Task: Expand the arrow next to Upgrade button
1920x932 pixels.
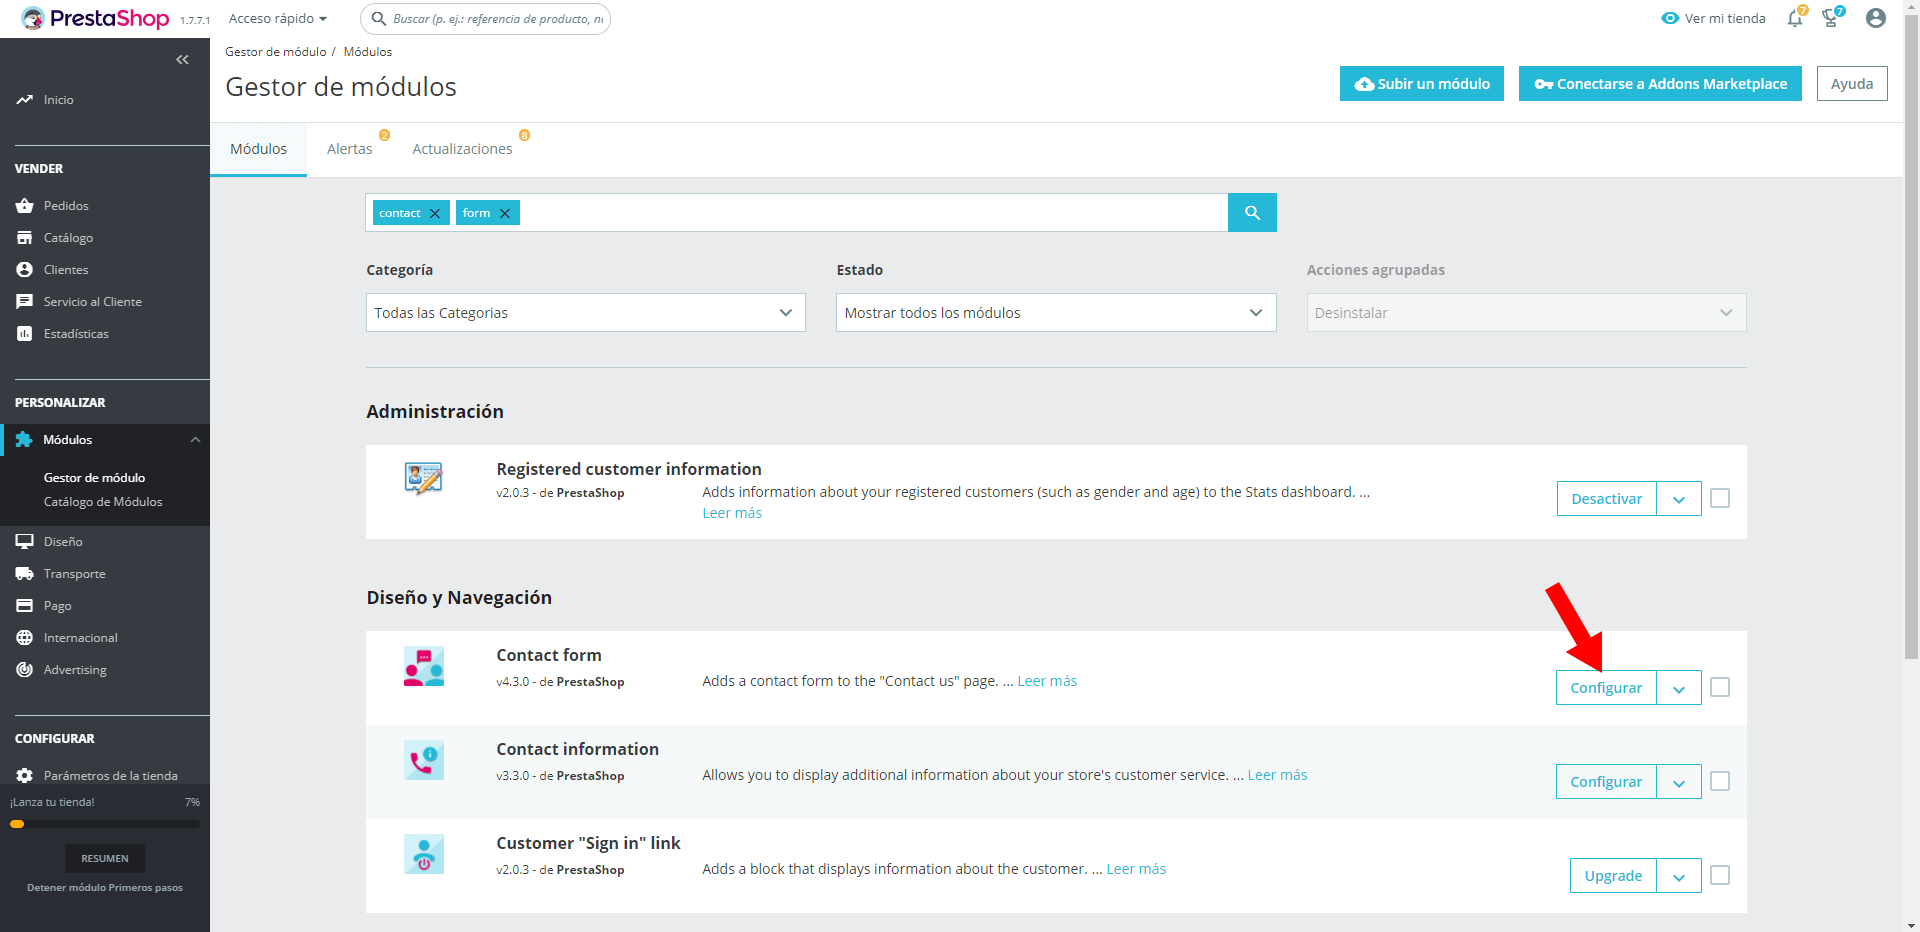Action: [1679, 876]
